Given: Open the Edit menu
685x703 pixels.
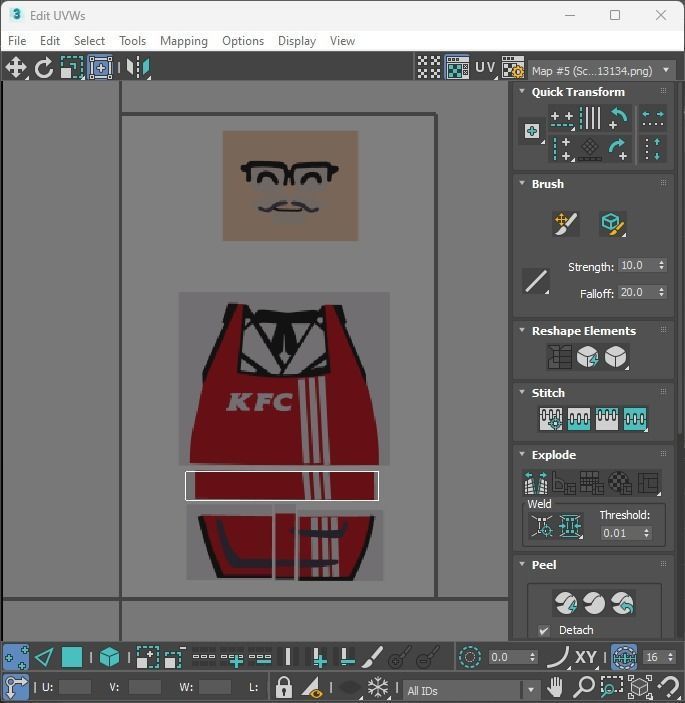Looking at the screenshot, I should pyautogui.click(x=50, y=41).
